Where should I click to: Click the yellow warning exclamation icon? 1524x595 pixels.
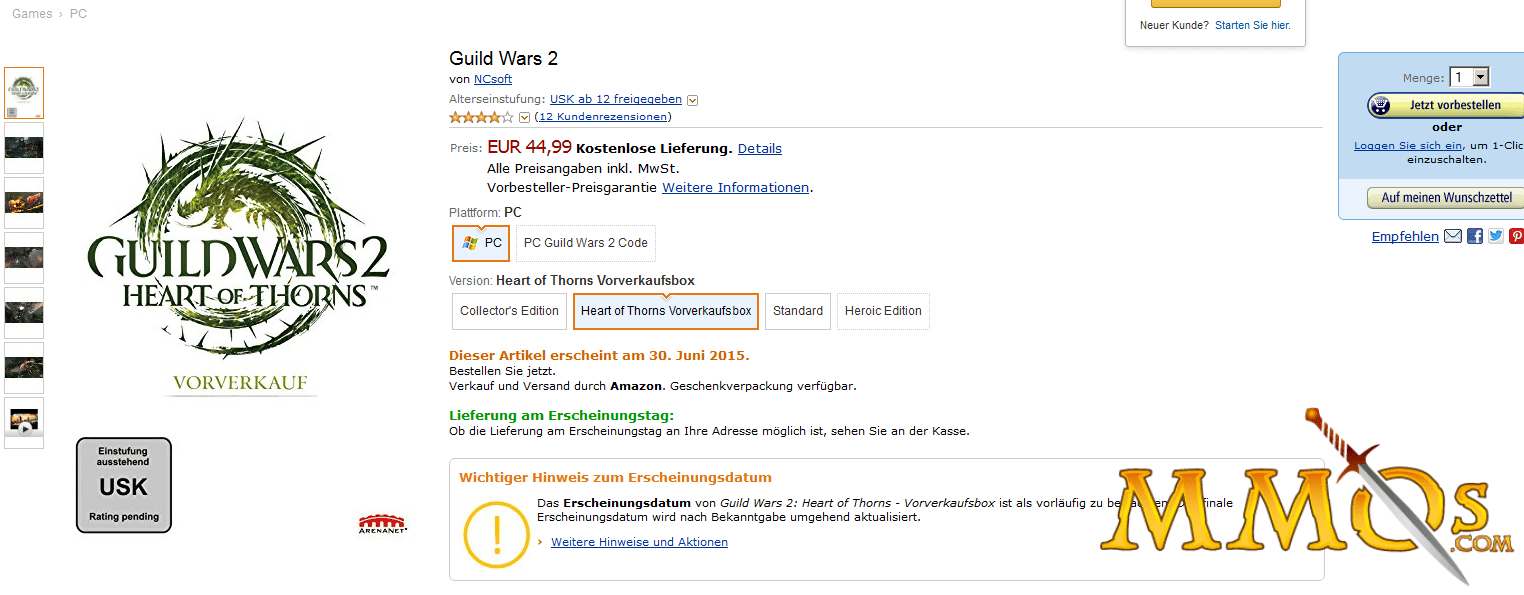[496, 530]
